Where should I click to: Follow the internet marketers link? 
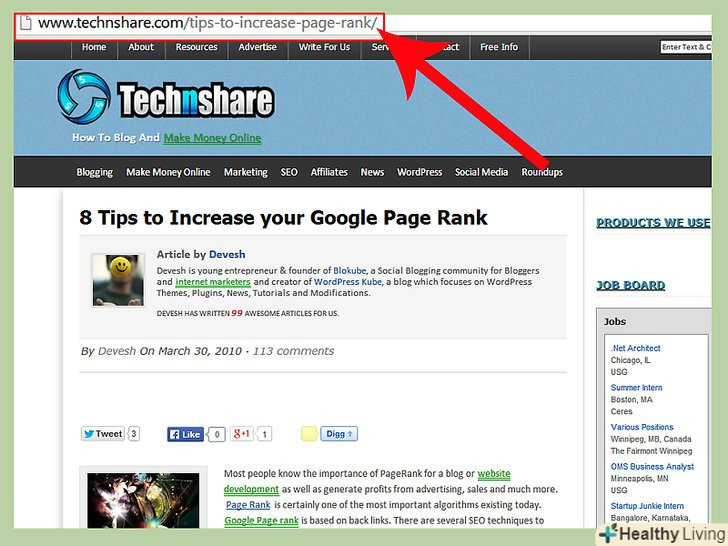(213, 282)
